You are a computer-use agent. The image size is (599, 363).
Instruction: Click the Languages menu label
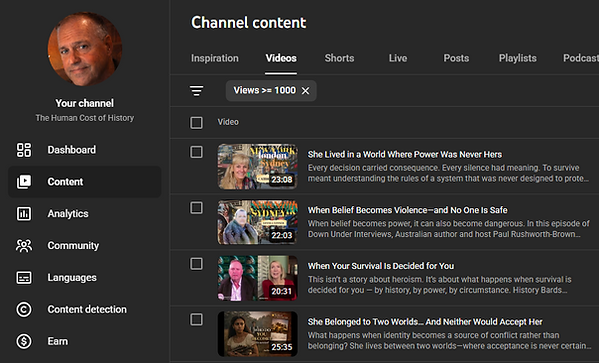72,277
